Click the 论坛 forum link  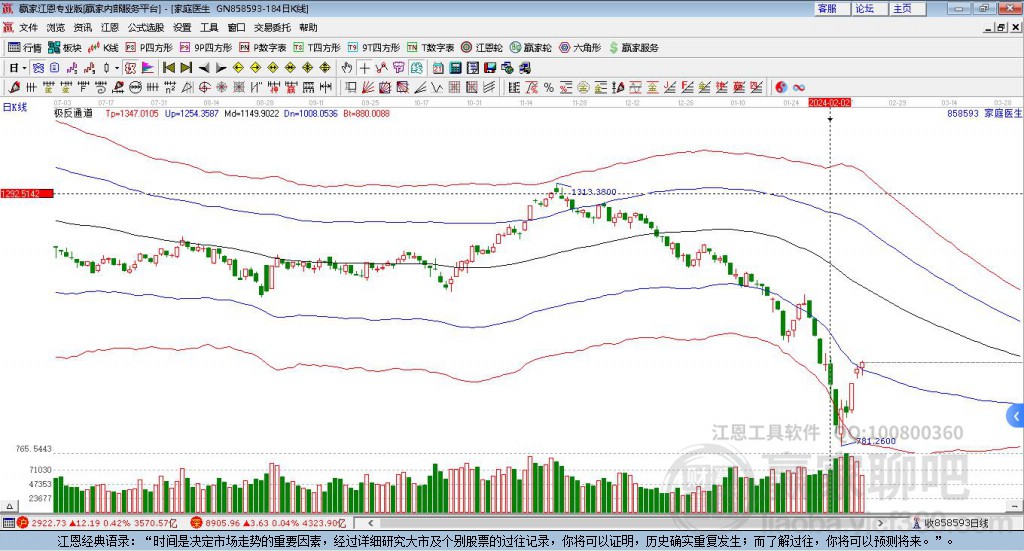pos(864,8)
